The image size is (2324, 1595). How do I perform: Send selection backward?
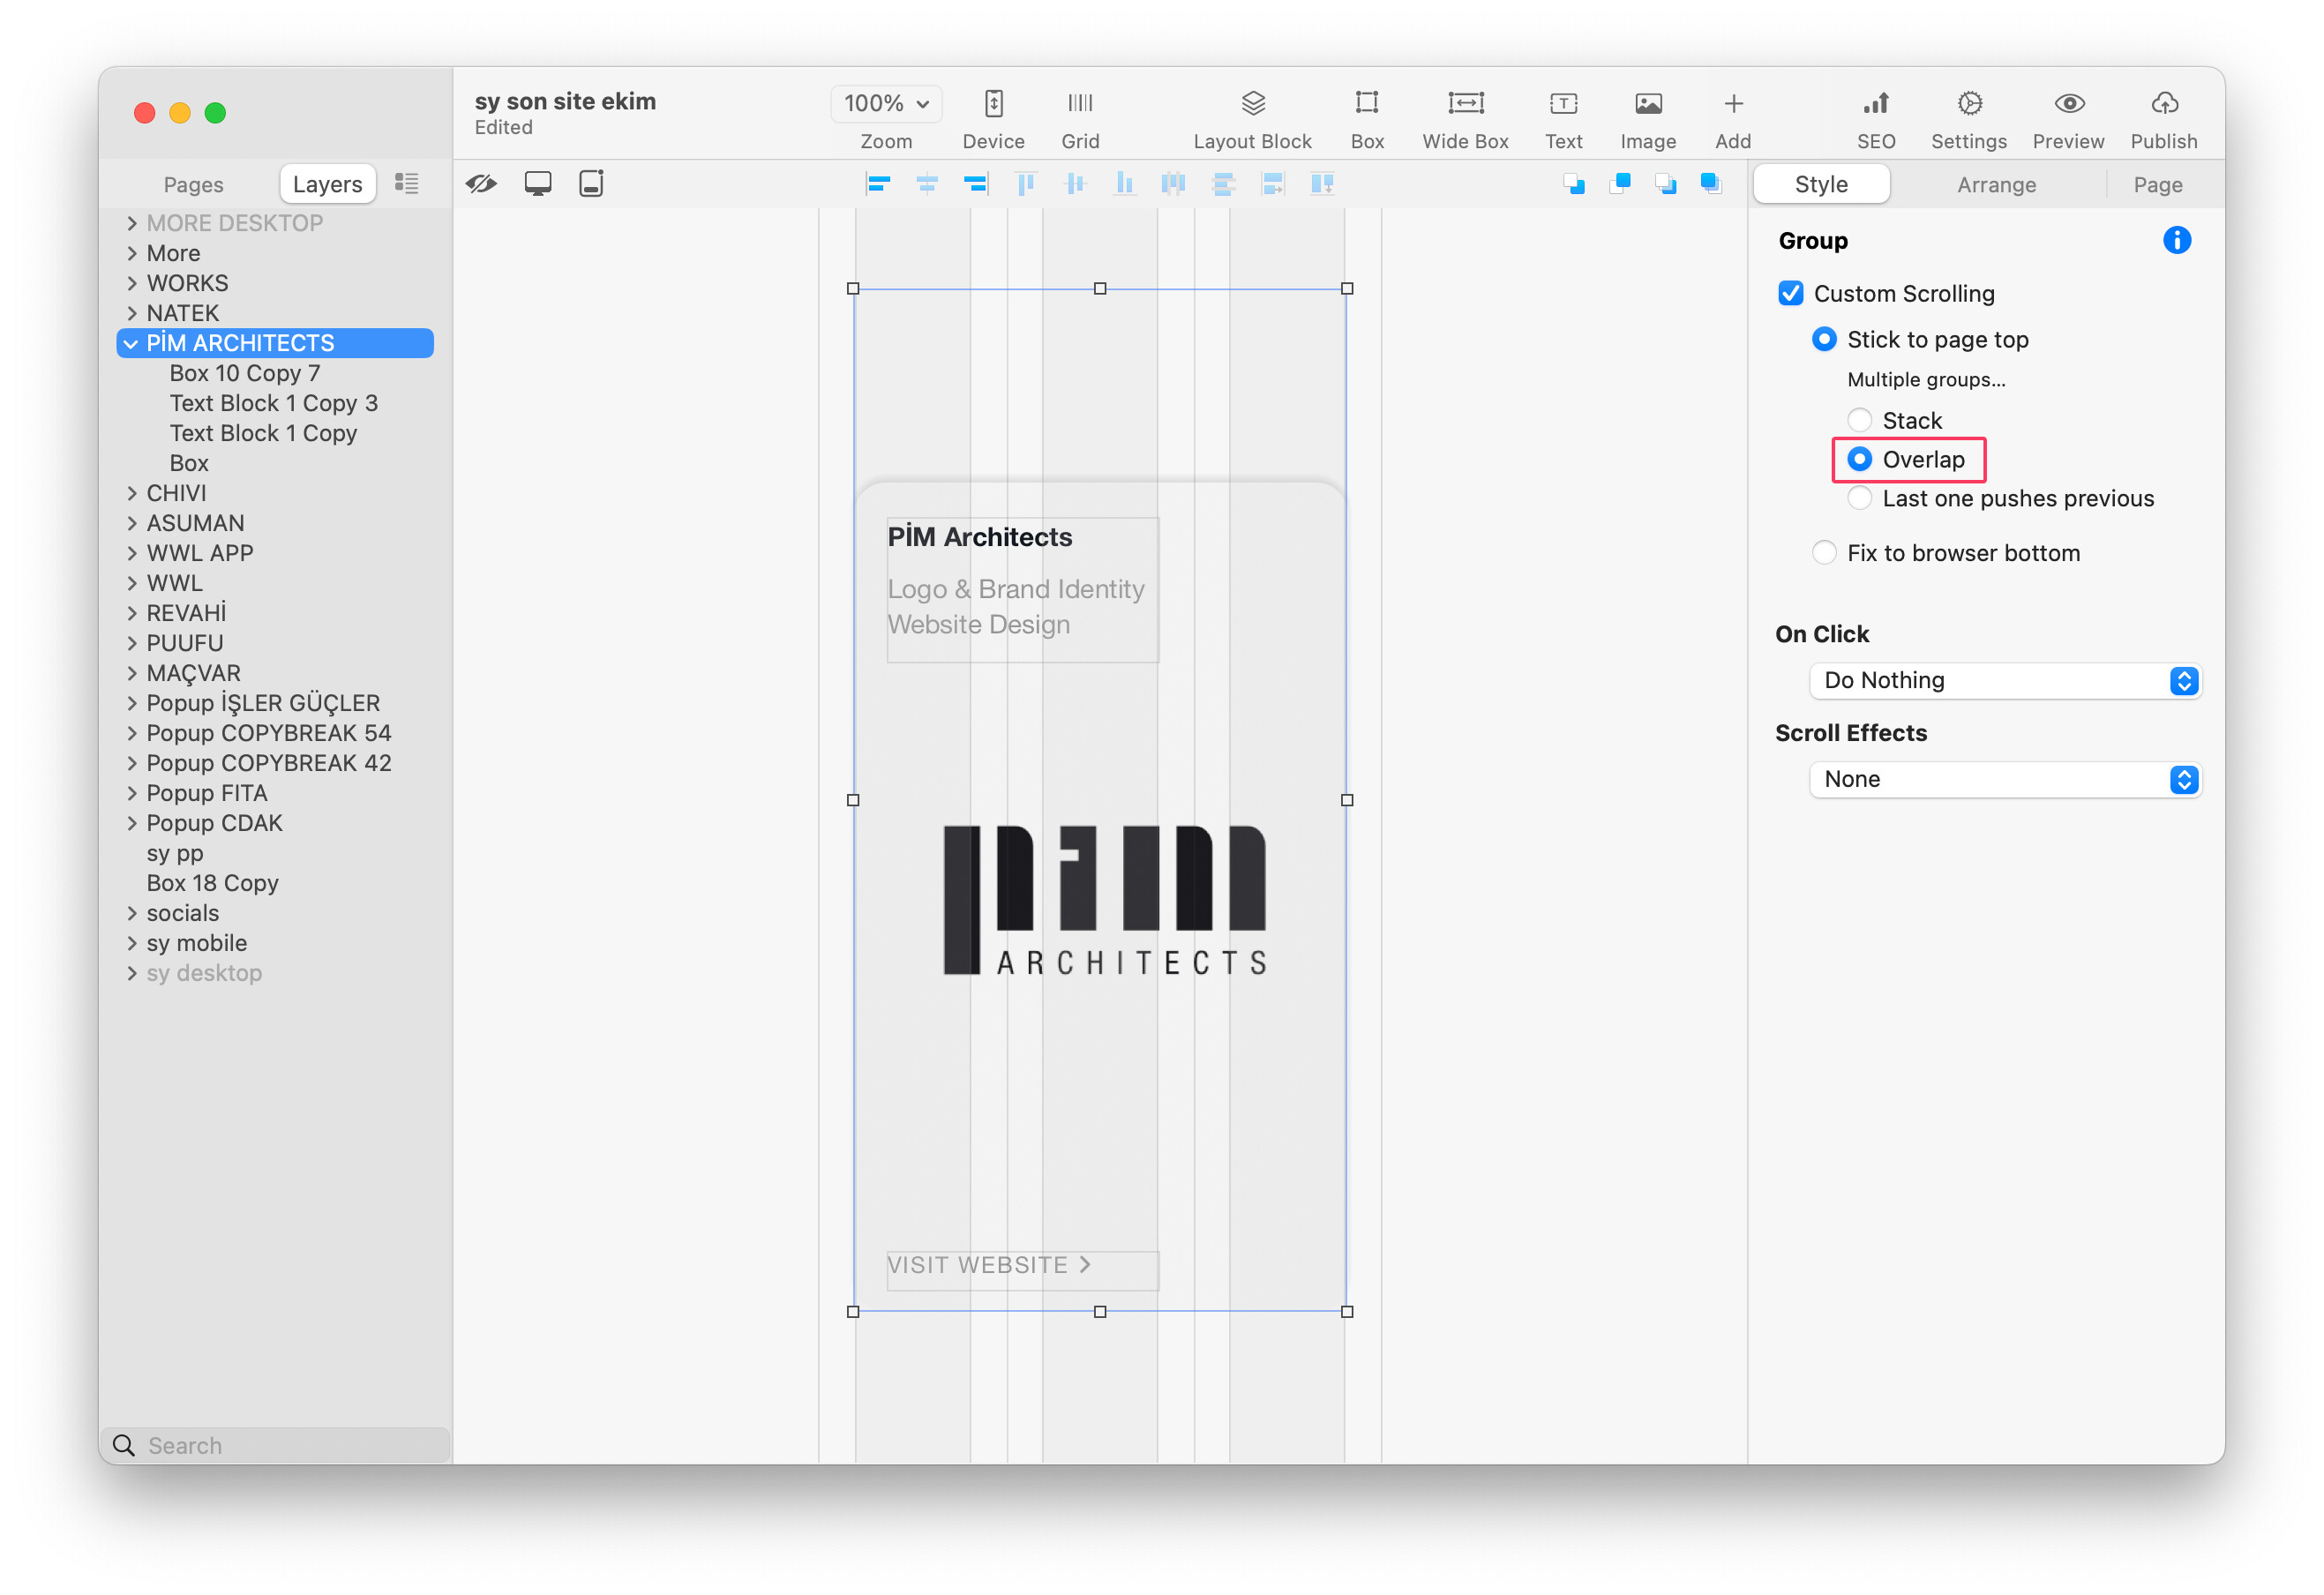[1573, 184]
